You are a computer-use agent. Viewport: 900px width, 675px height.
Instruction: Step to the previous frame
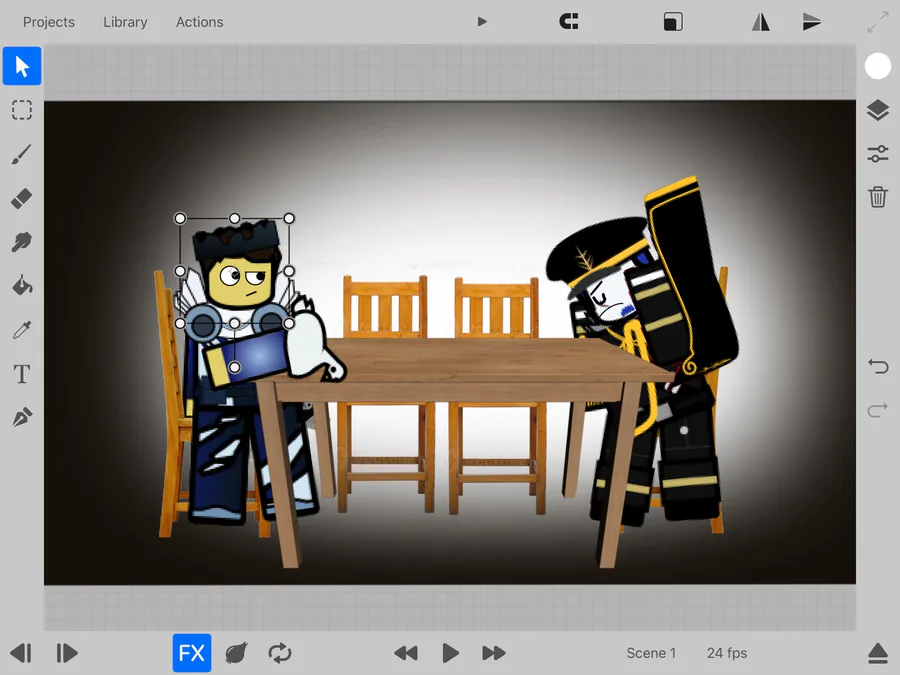21,653
